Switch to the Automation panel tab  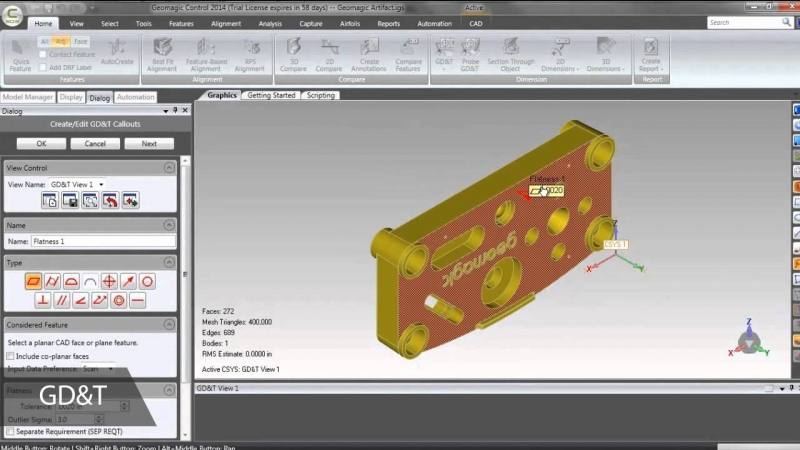[x=135, y=97]
